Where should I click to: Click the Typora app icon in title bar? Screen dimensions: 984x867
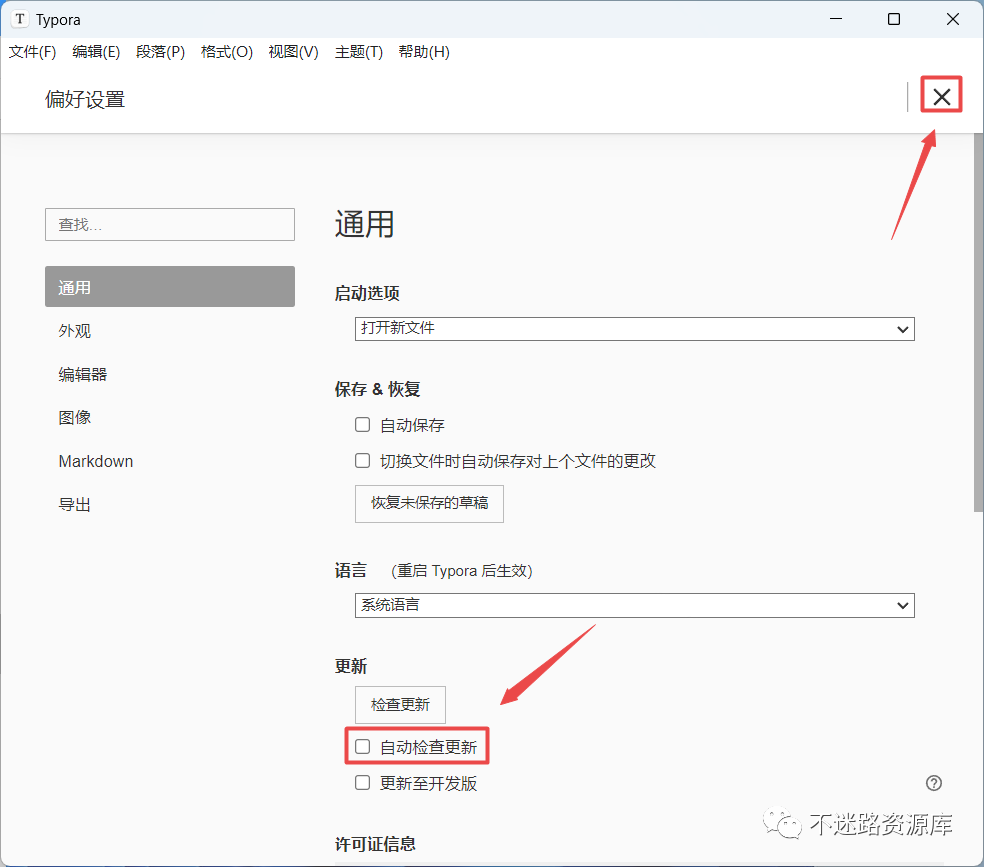[20, 19]
